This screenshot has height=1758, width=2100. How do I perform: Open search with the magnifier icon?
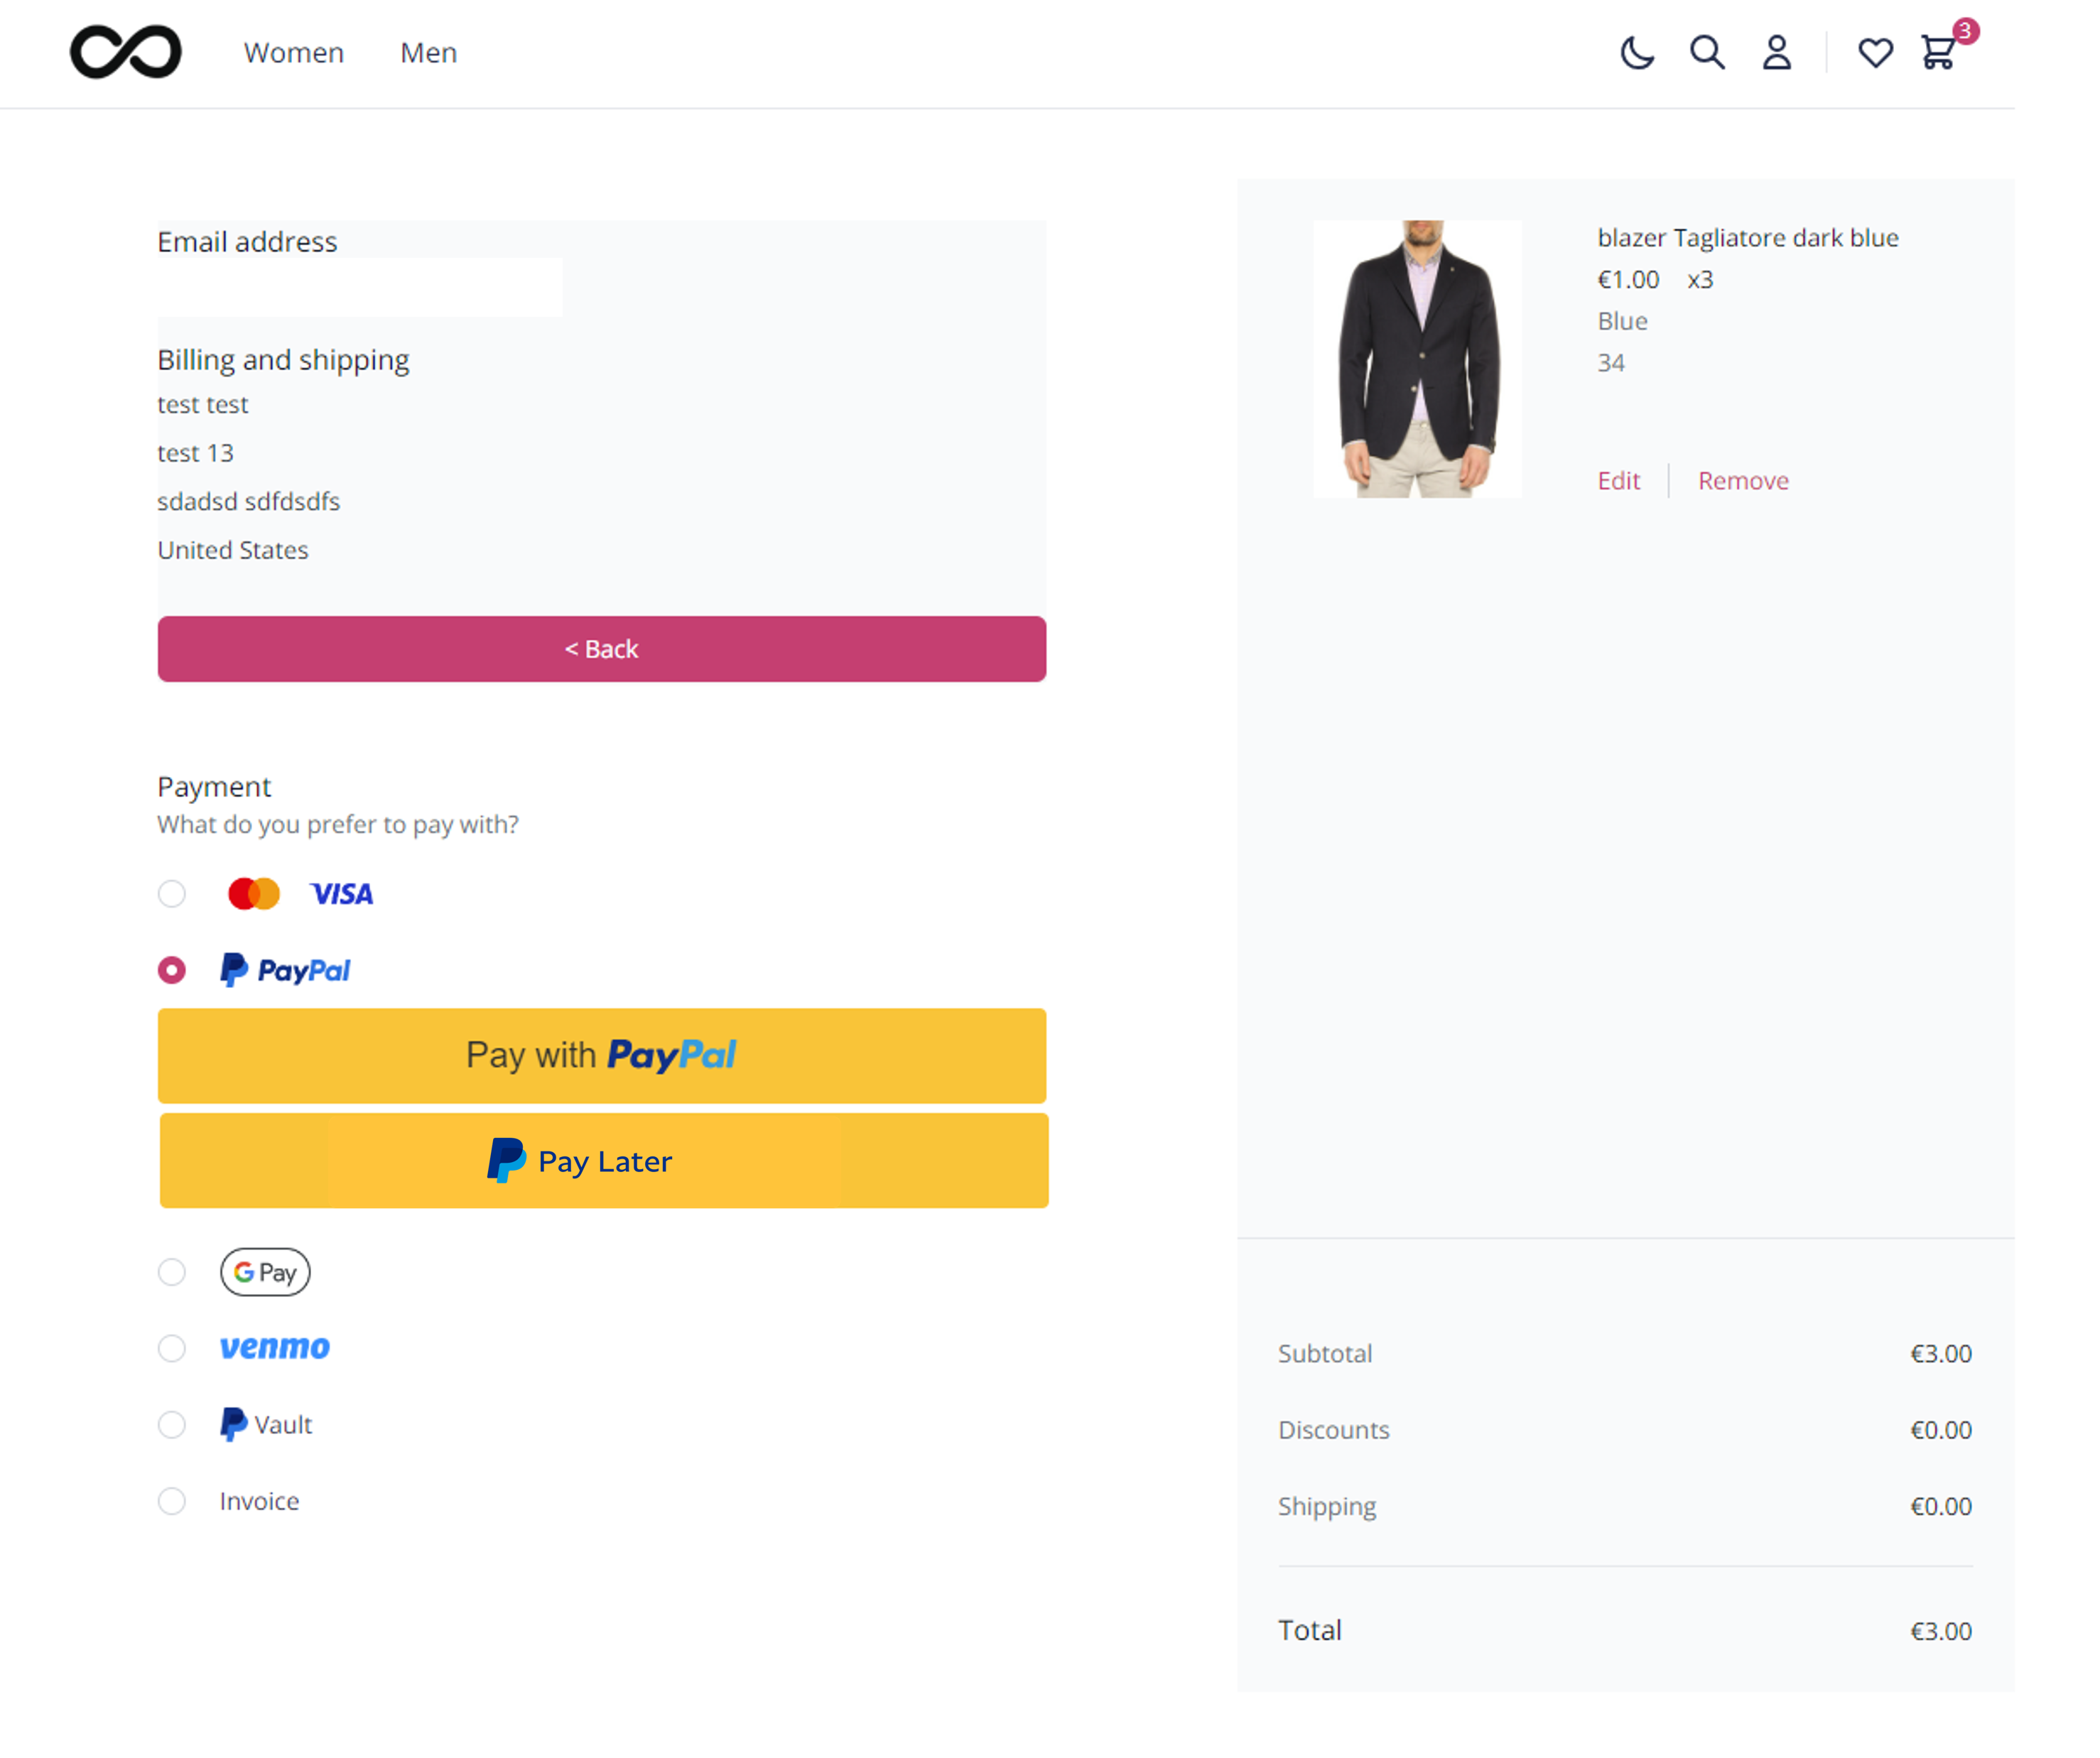[x=1707, y=52]
